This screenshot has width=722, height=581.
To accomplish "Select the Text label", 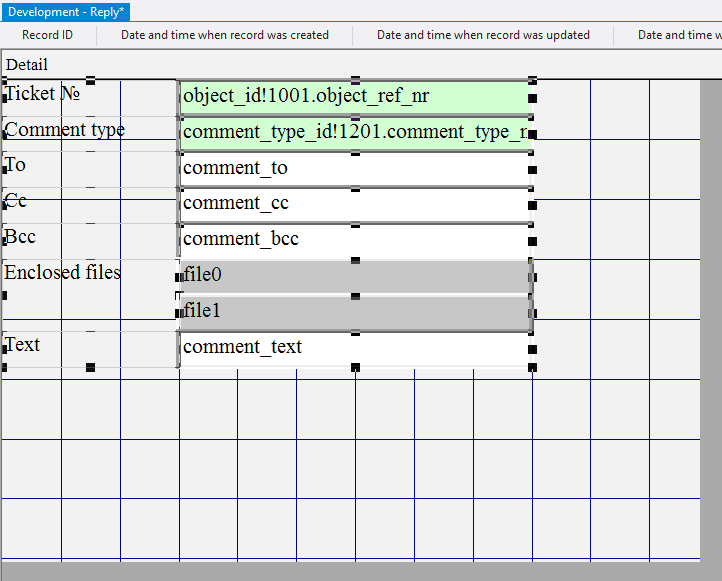I will [x=23, y=345].
